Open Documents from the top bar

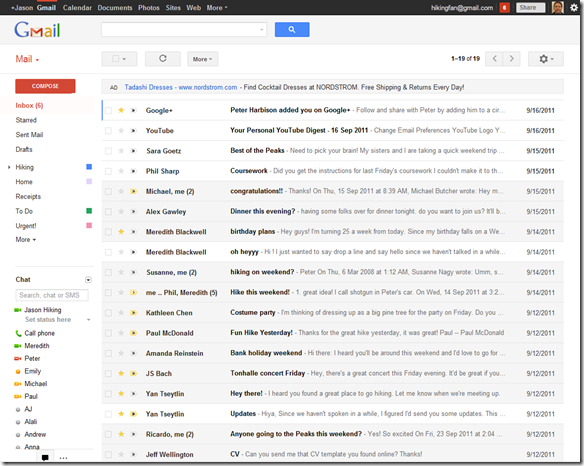click(x=115, y=7)
